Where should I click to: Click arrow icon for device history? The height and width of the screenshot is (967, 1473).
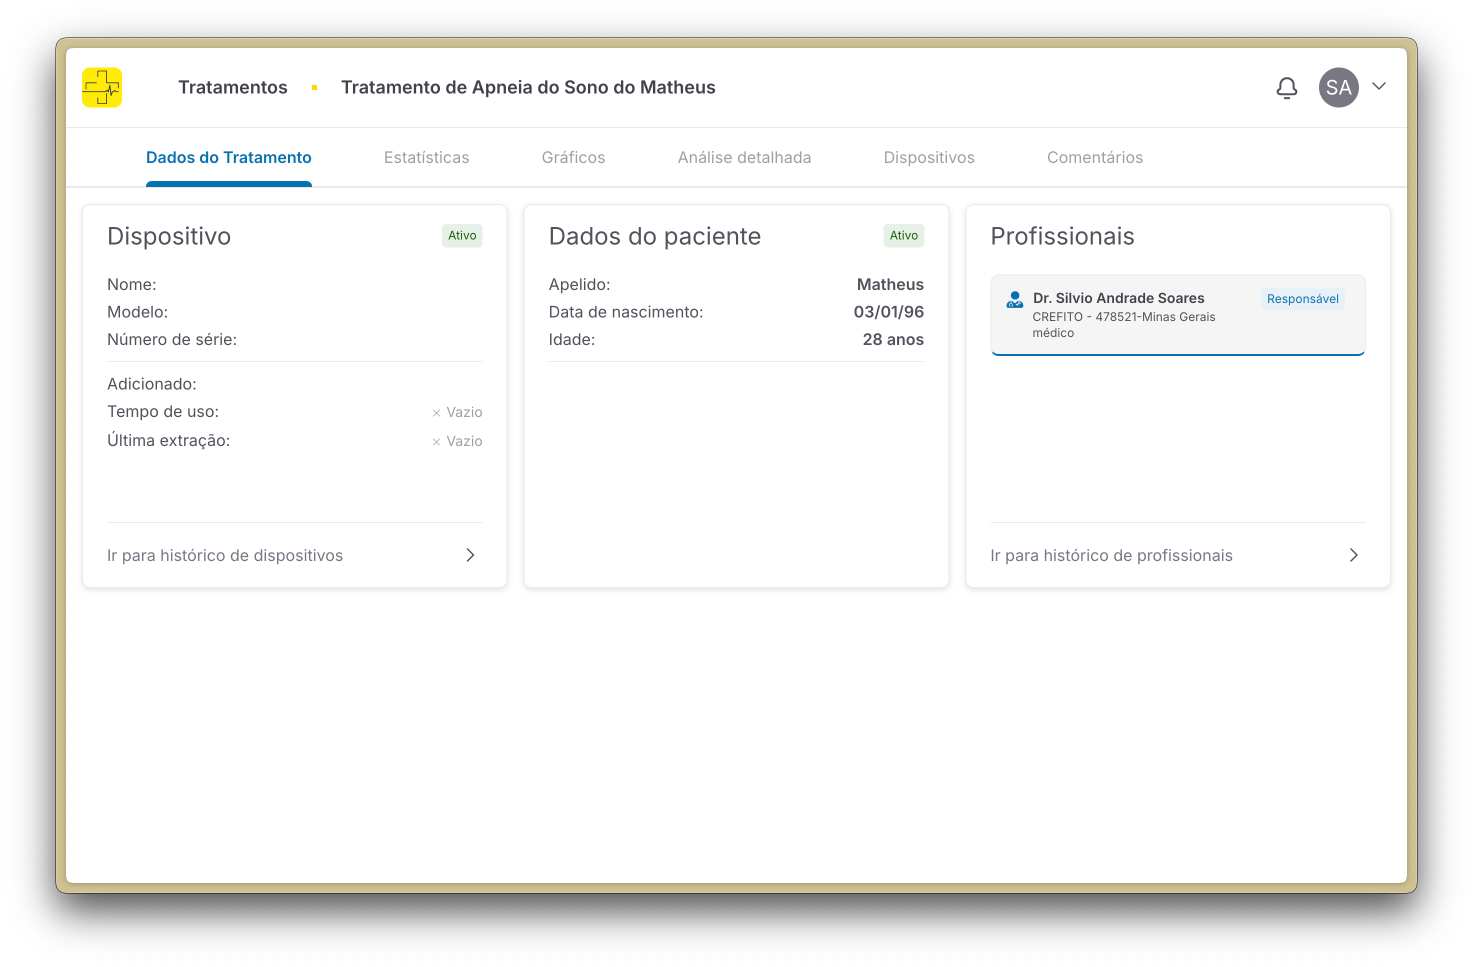470,555
